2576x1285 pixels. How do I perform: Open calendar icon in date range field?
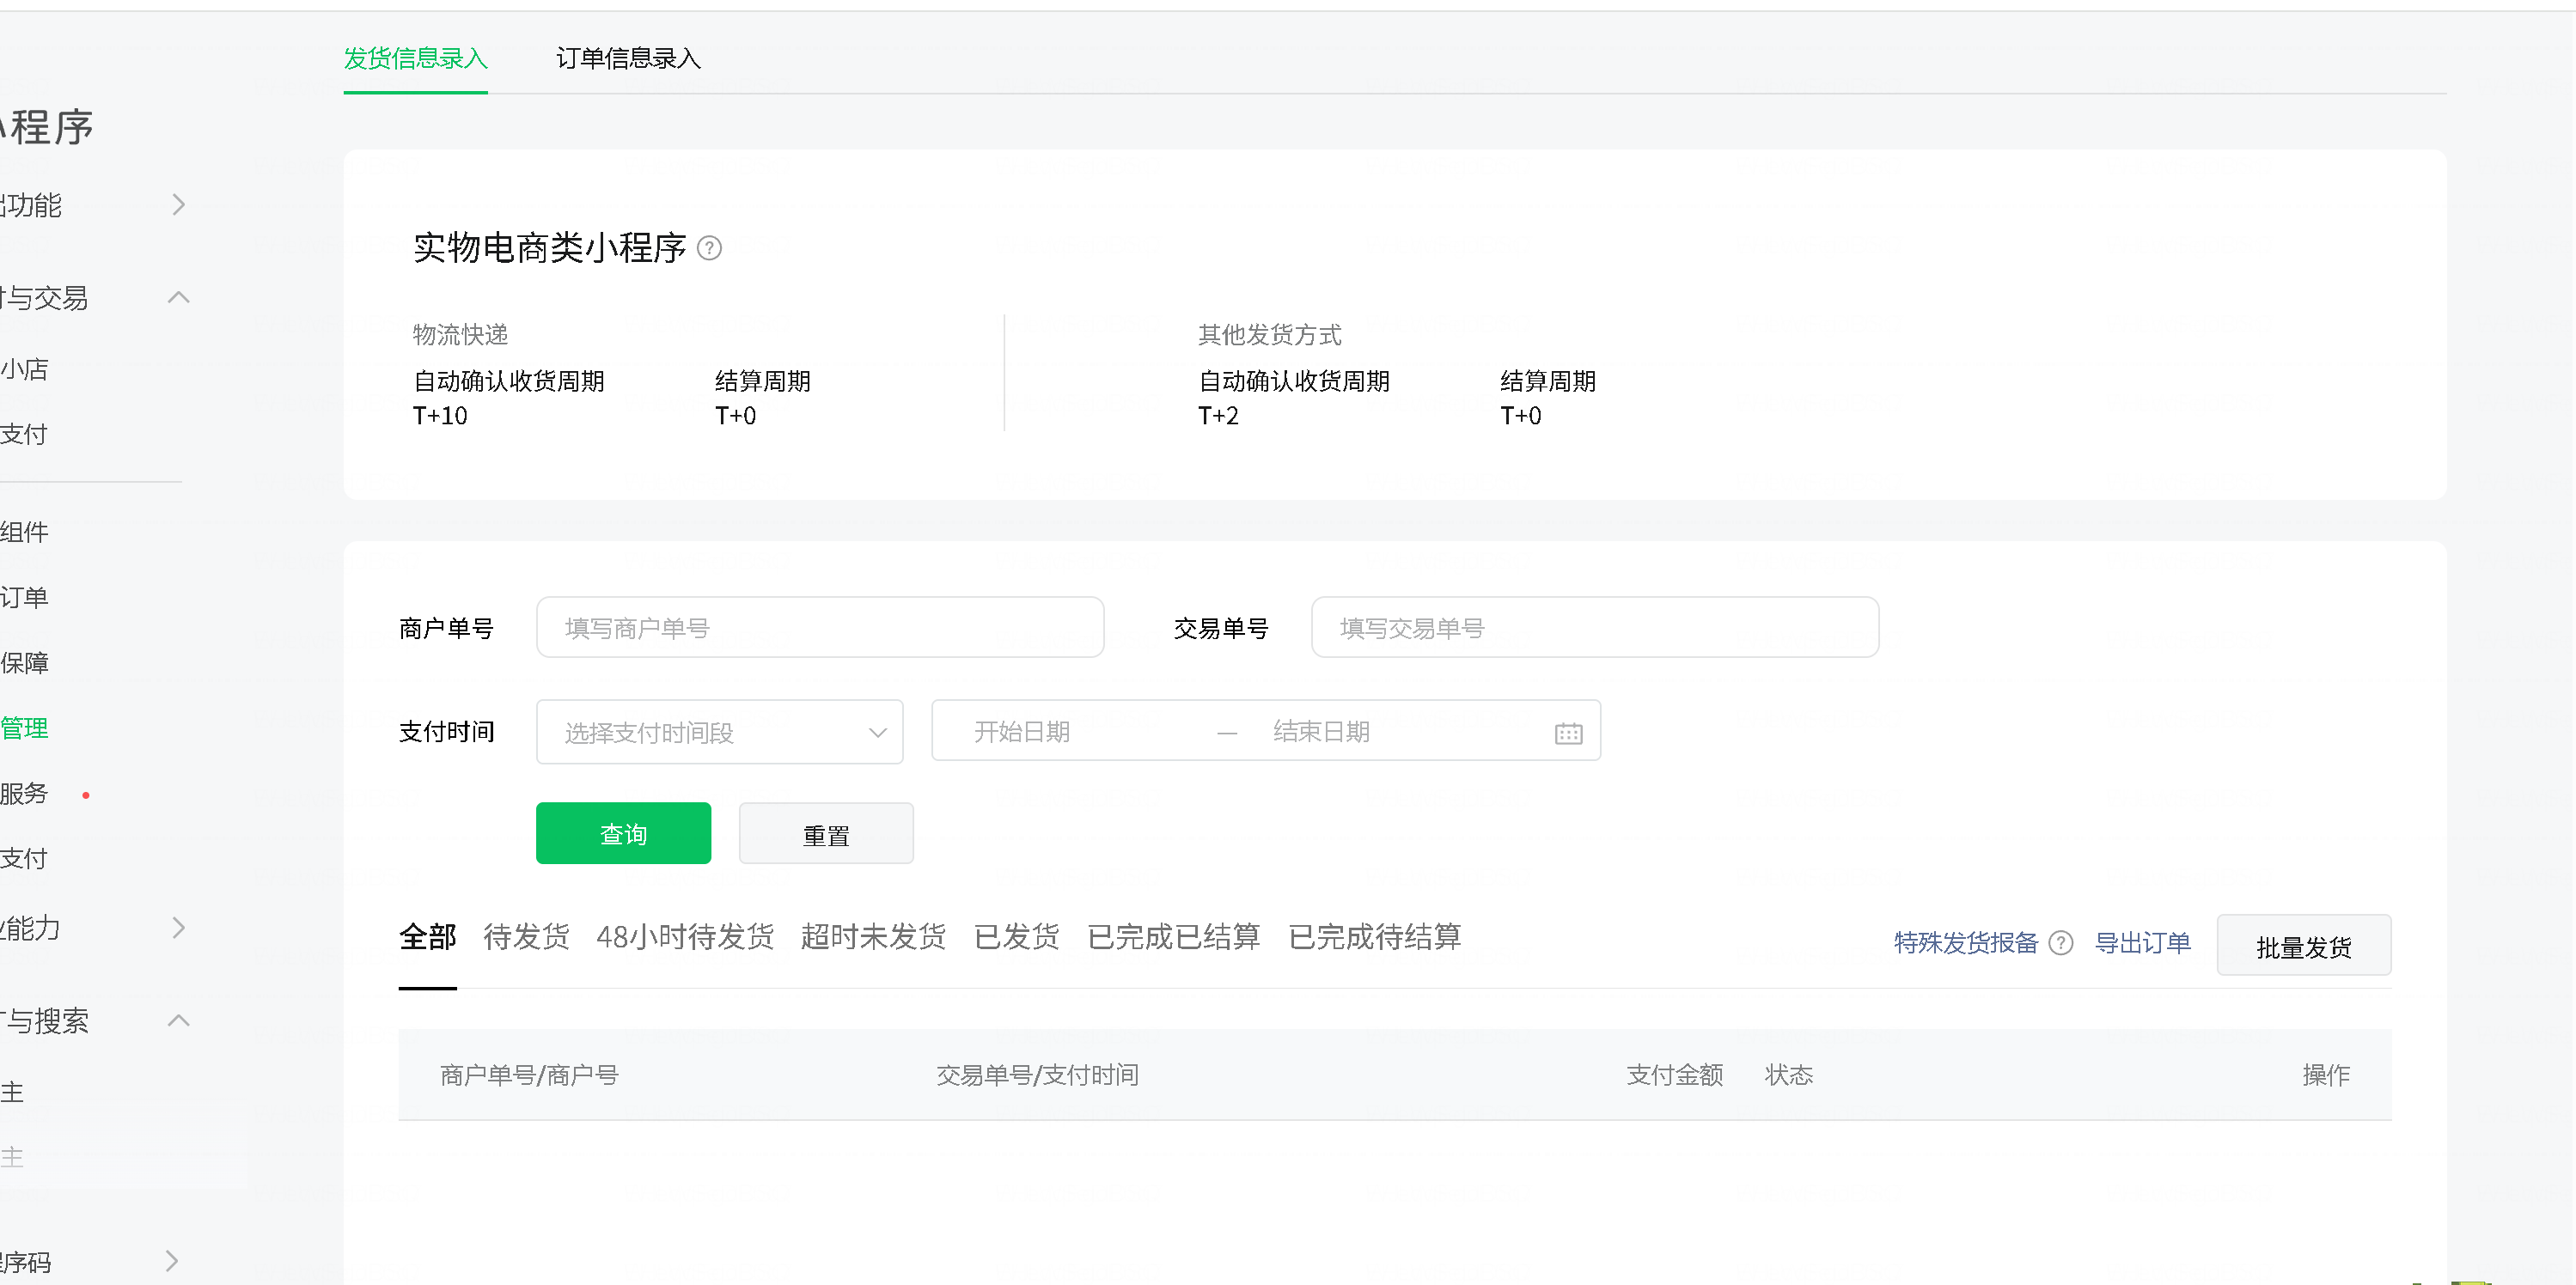pyautogui.click(x=1568, y=733)
